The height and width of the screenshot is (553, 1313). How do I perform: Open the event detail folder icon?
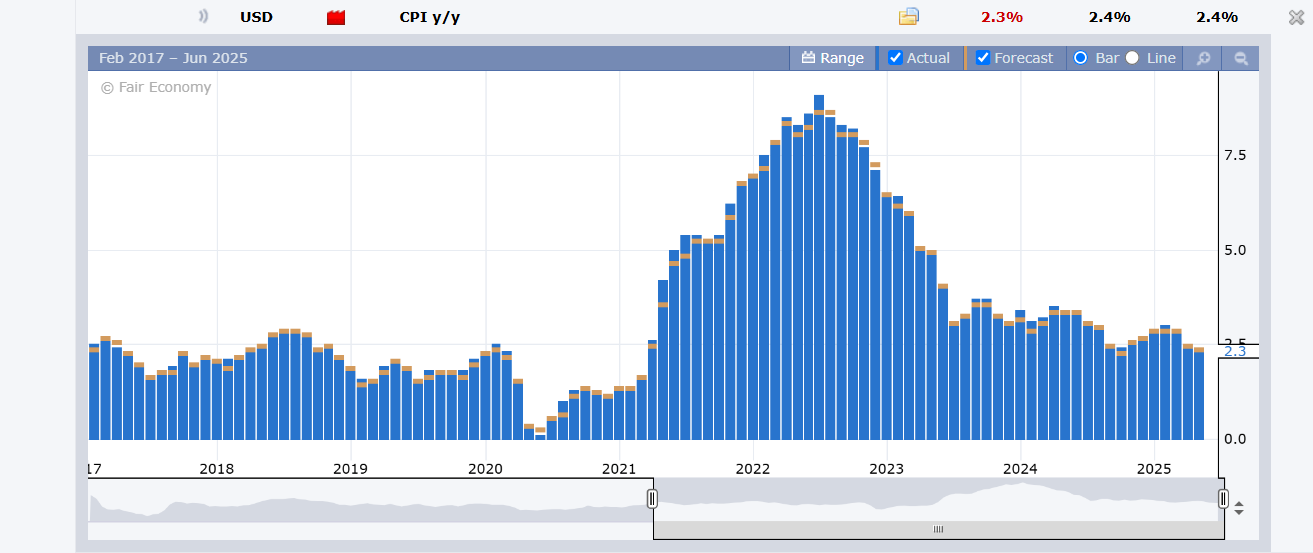tap(908, 16)
